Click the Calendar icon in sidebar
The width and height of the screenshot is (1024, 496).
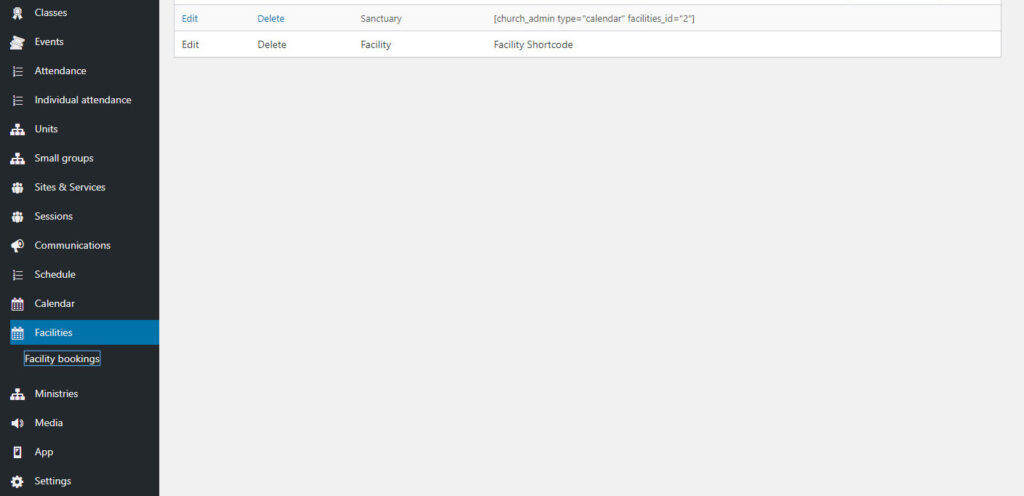17,304
